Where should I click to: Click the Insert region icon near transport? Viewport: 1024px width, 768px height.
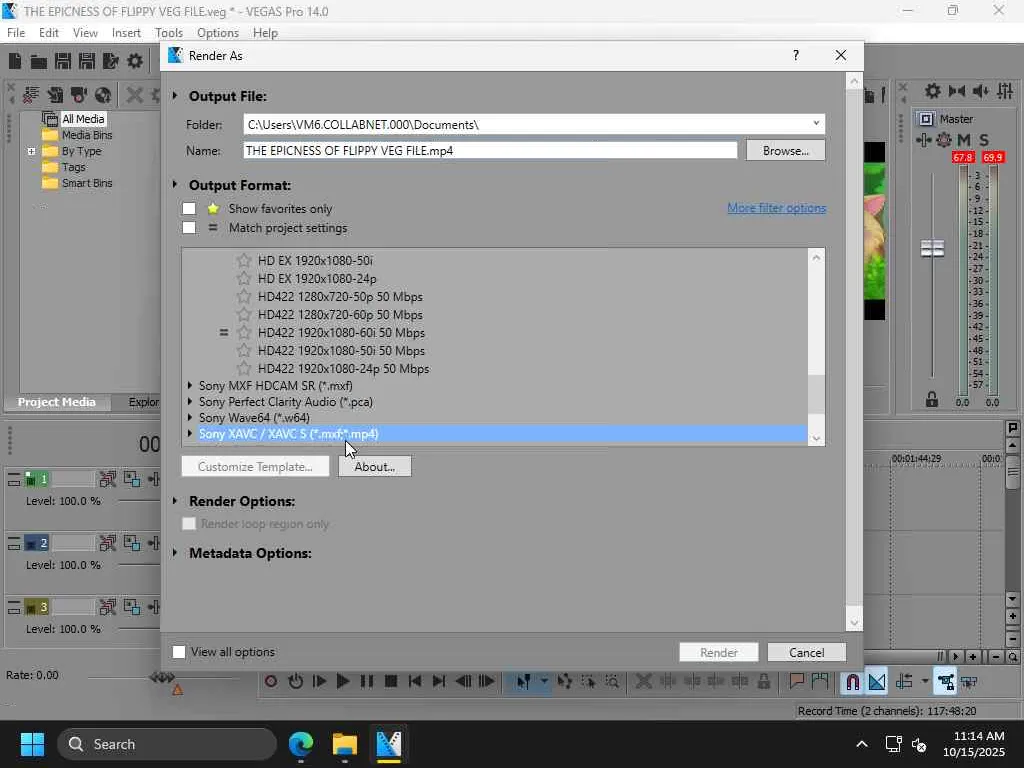click(x=820, y=681)
